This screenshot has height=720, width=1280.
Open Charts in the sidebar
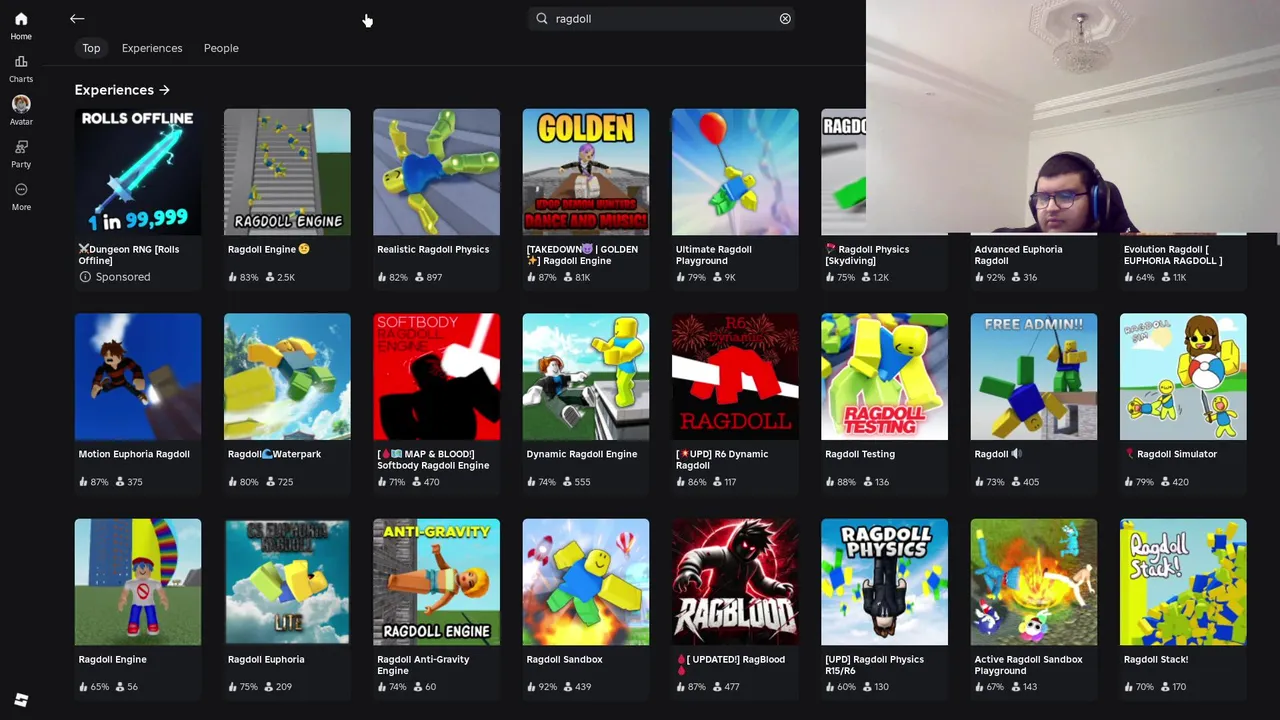[x=21, y=69]
